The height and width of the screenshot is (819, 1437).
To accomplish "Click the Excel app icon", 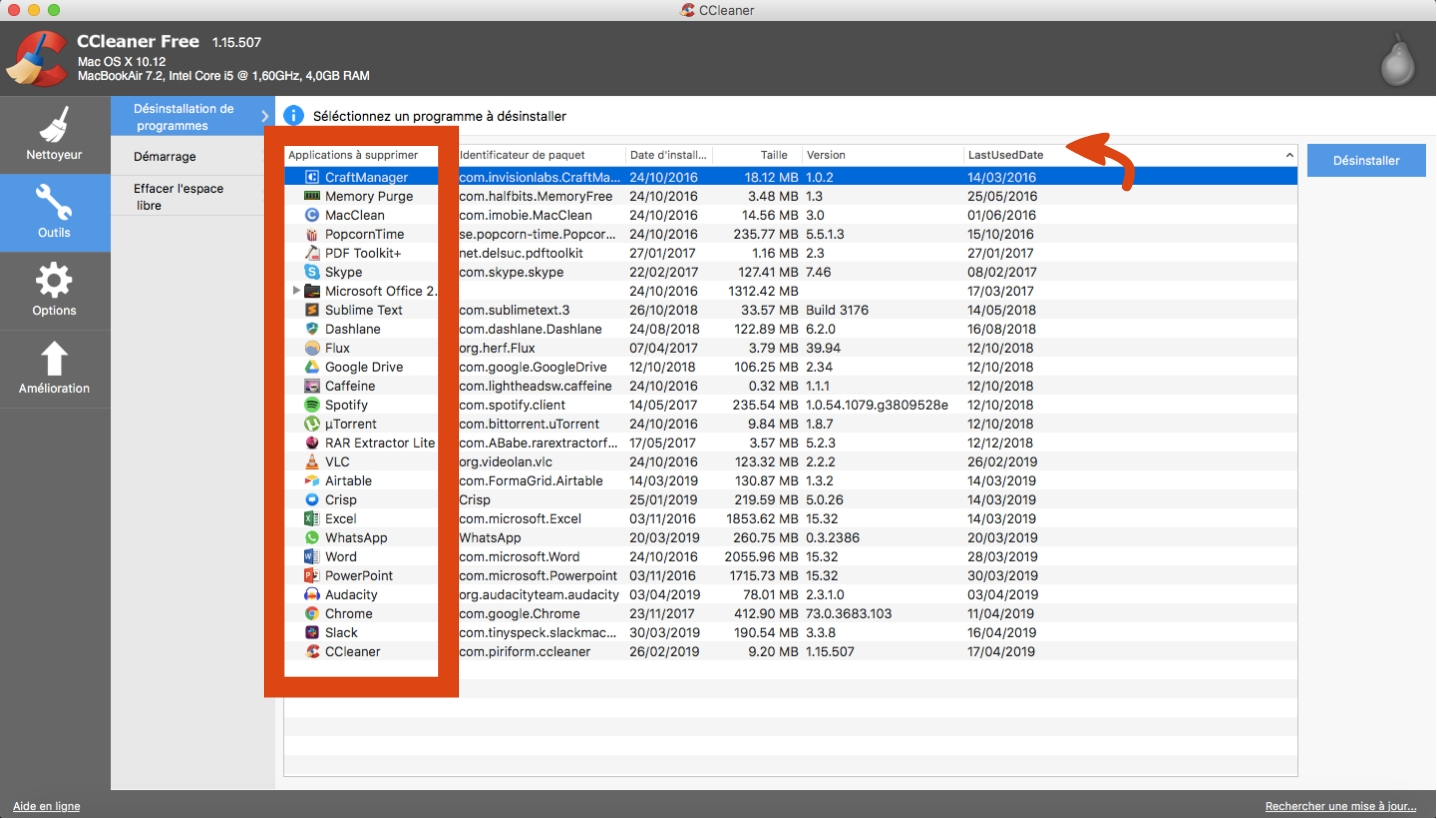I will click(311, 519).
